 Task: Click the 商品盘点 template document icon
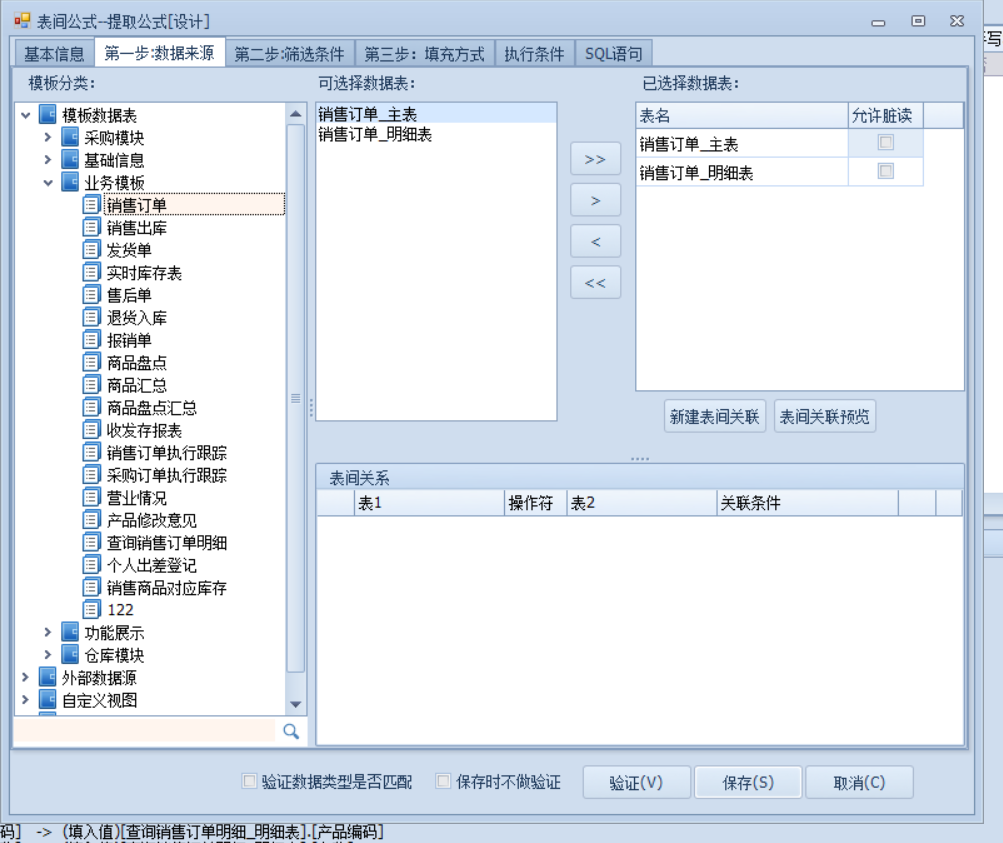click(92, 363)
